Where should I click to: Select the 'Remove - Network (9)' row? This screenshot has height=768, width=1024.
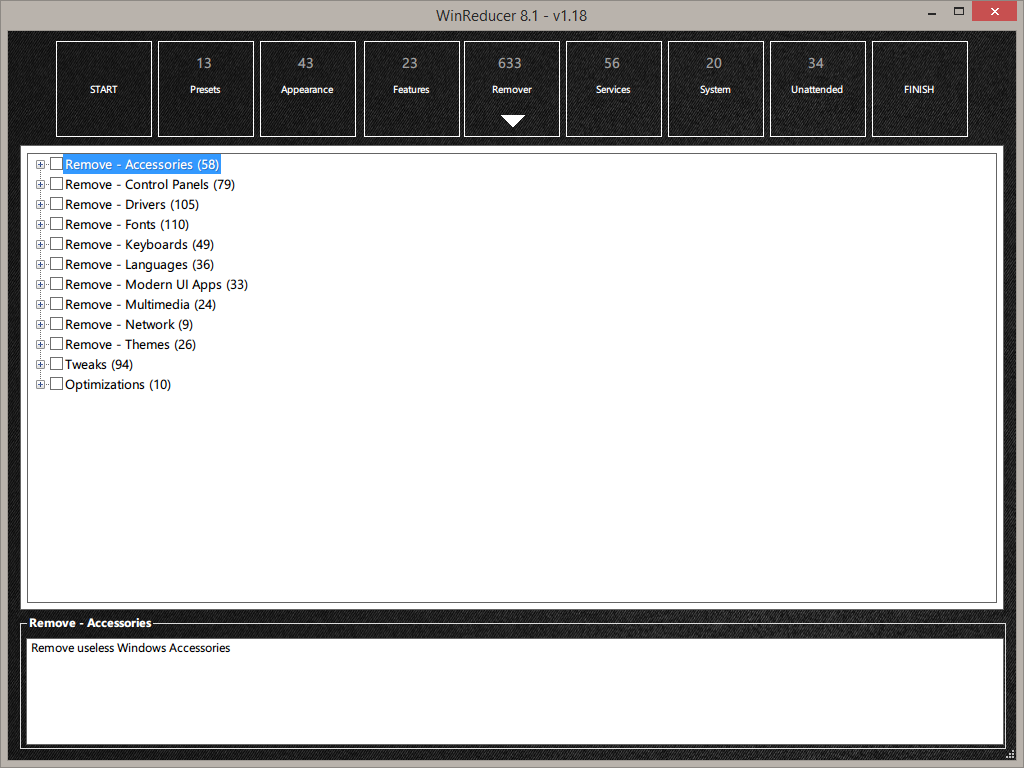point(129,325)
